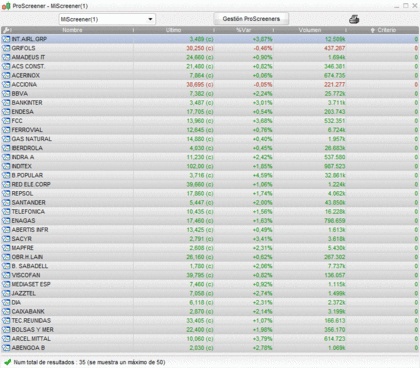Viewport: 420px width, 368px height.
Task: Open chart icon for TELEFONICA row
Action: tap(6, 212)
